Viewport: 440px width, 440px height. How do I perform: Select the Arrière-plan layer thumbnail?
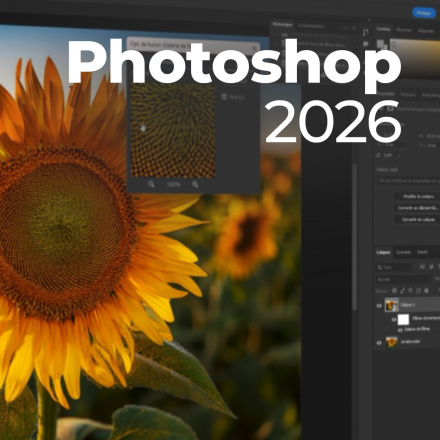click(392, 342)
